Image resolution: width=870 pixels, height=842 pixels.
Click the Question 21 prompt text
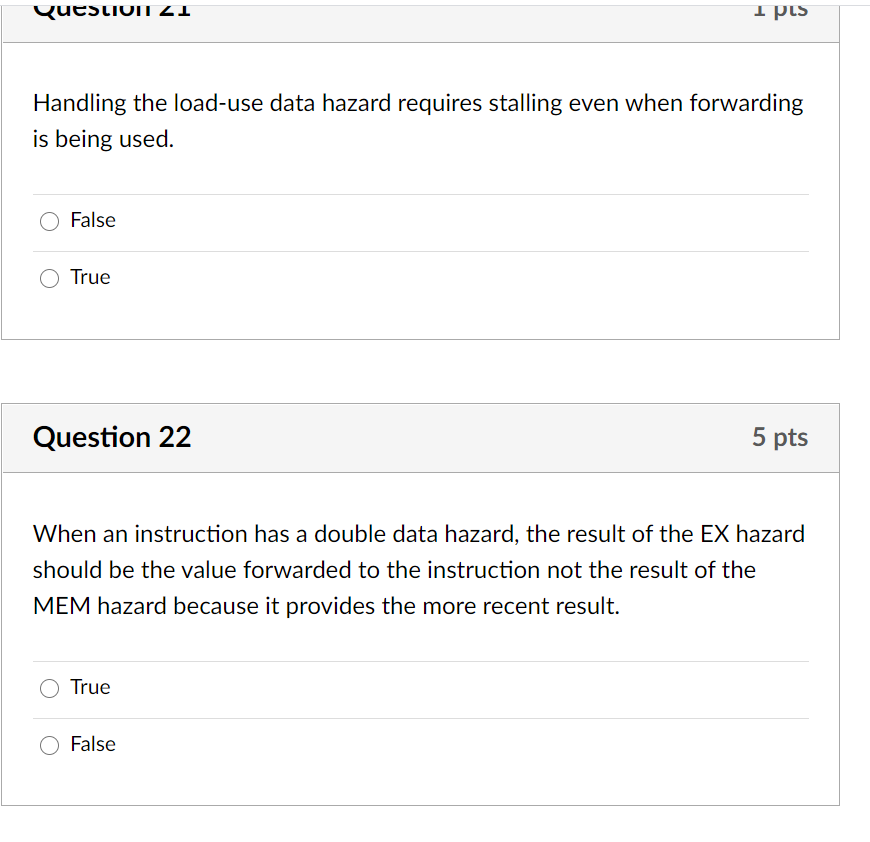click(x=418, y=120)
